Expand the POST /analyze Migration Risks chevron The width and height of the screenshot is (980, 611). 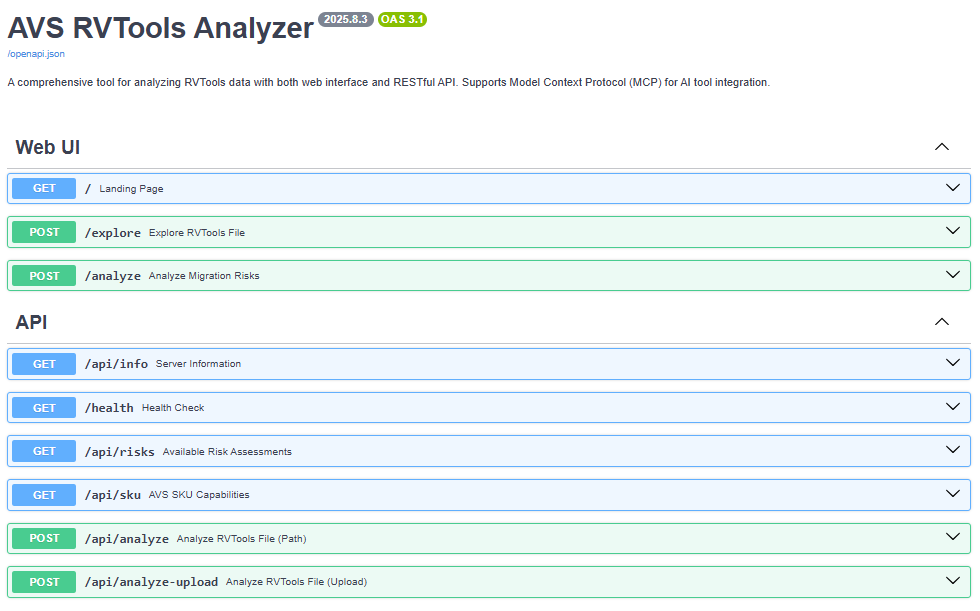(952, 275)
